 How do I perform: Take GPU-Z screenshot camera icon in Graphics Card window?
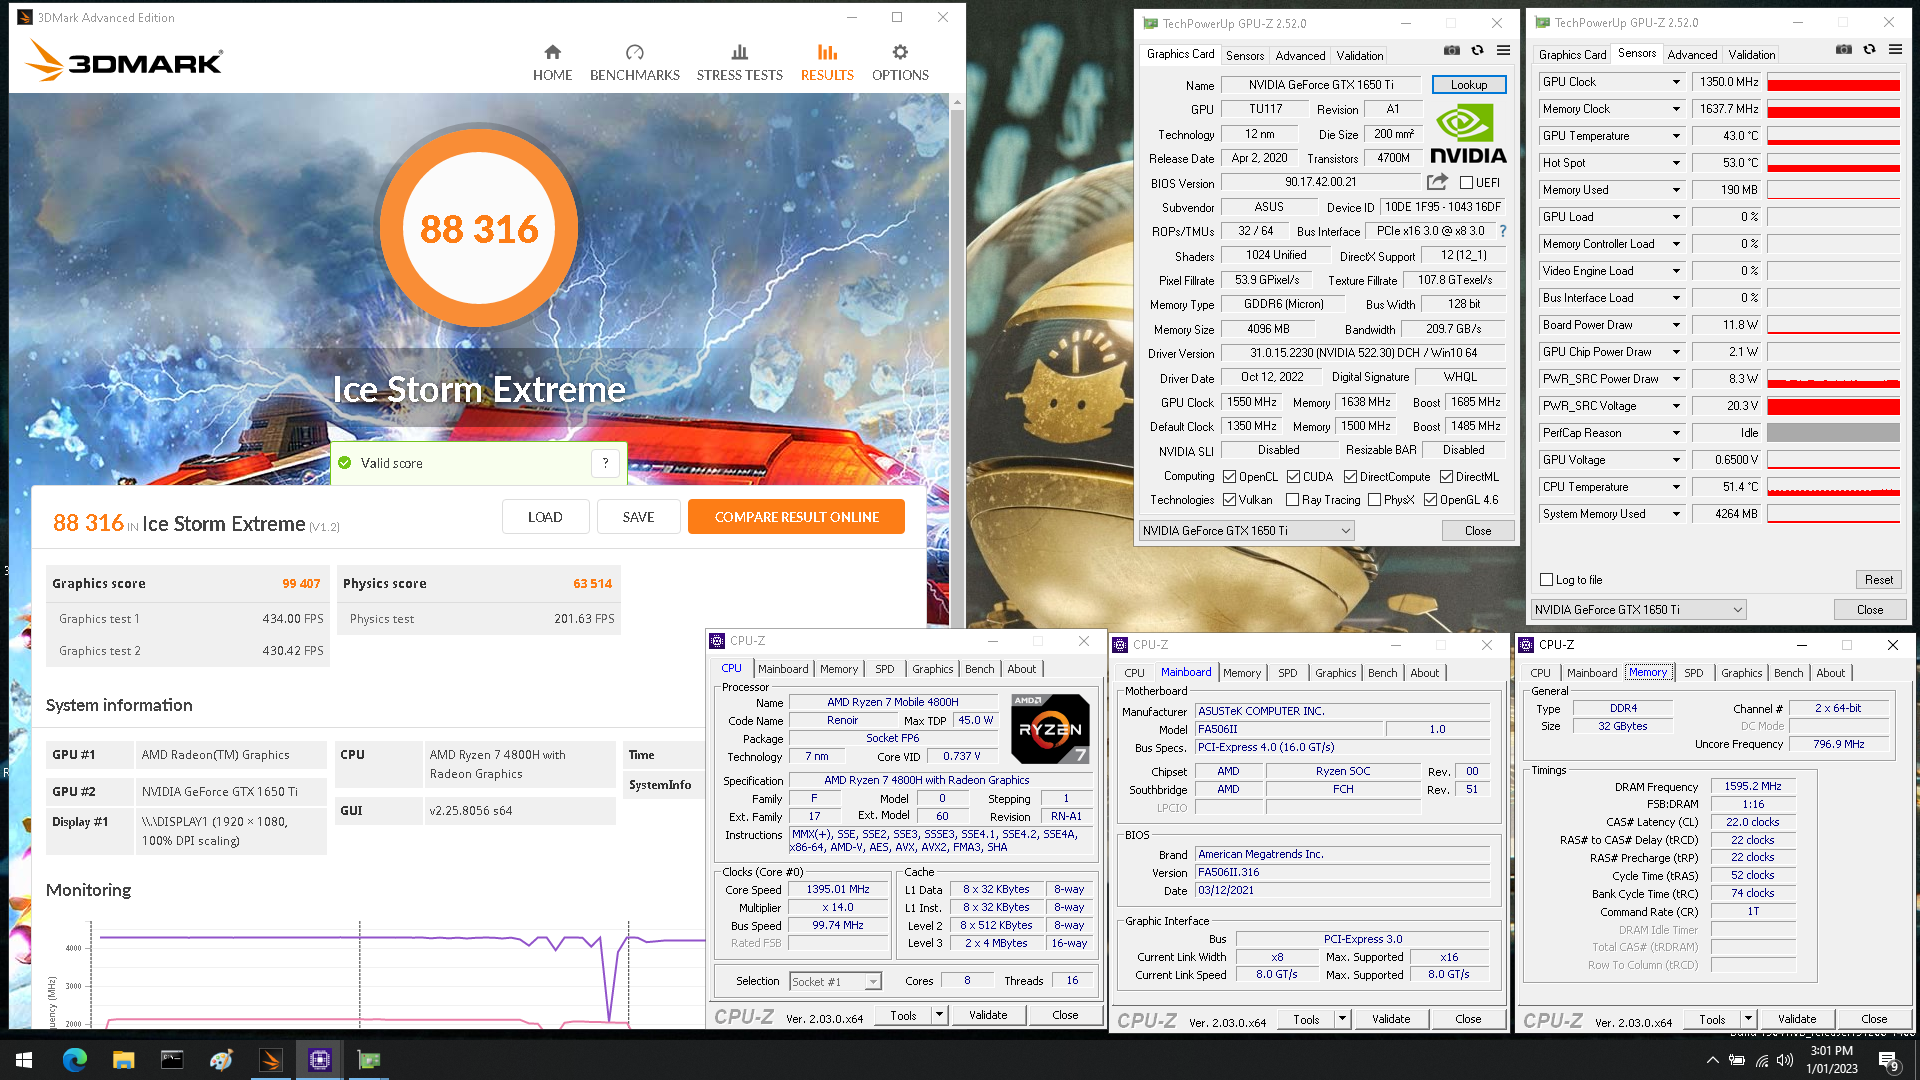click(1452, 50)
